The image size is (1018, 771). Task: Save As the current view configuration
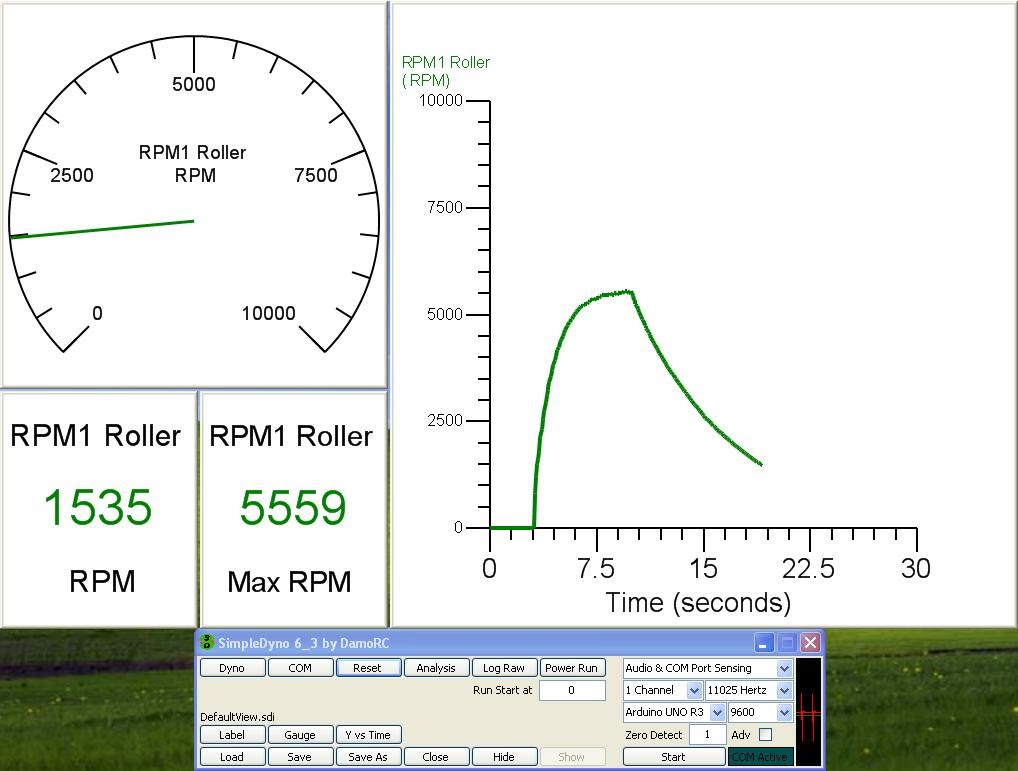(x=368, y=757)
